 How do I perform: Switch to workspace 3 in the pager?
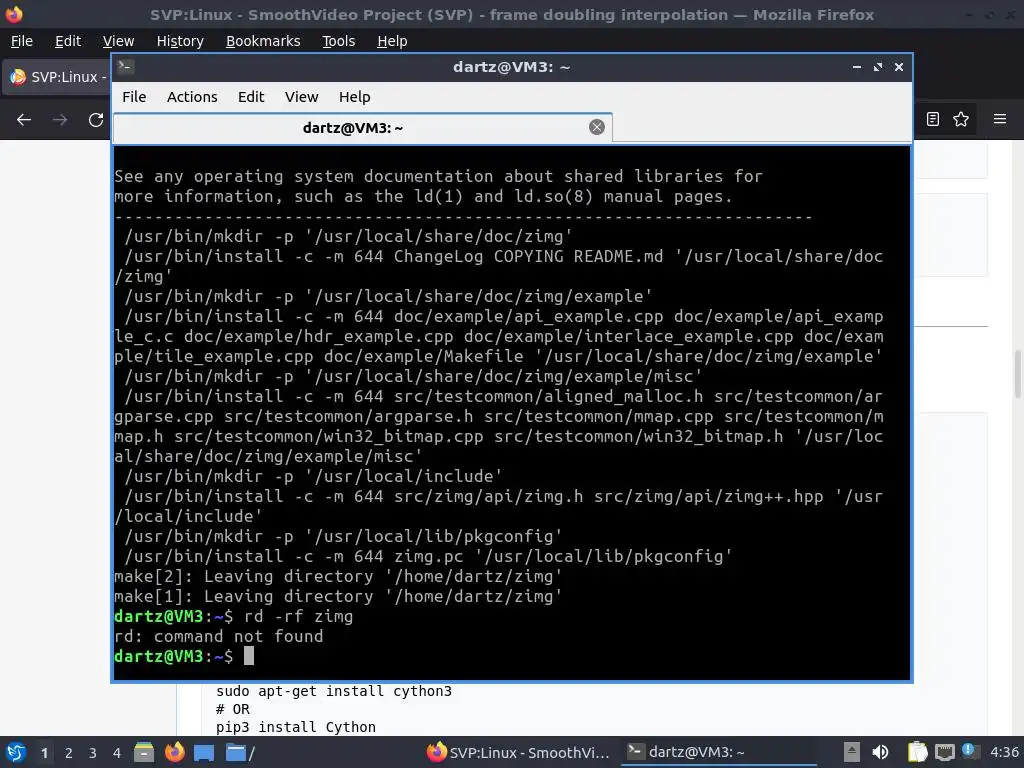coord(93,753)
